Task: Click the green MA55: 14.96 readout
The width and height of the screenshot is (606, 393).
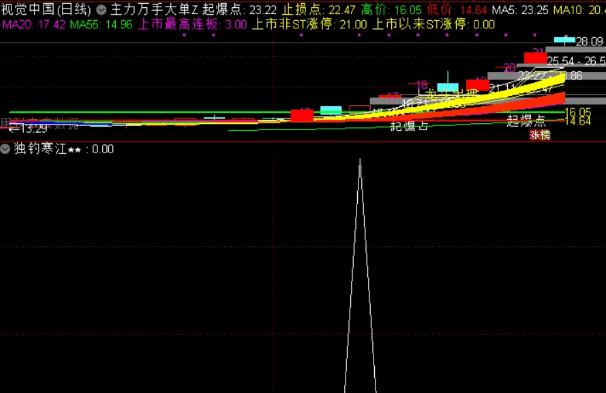Action: coord(101,25)
